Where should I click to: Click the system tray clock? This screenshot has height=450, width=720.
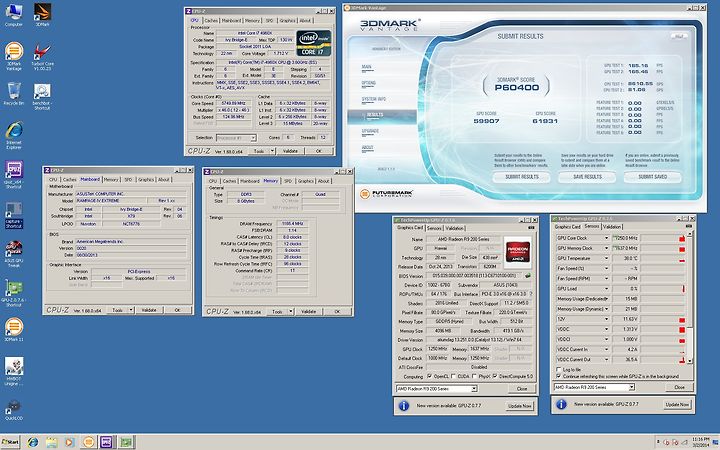[x=700, y=442]
